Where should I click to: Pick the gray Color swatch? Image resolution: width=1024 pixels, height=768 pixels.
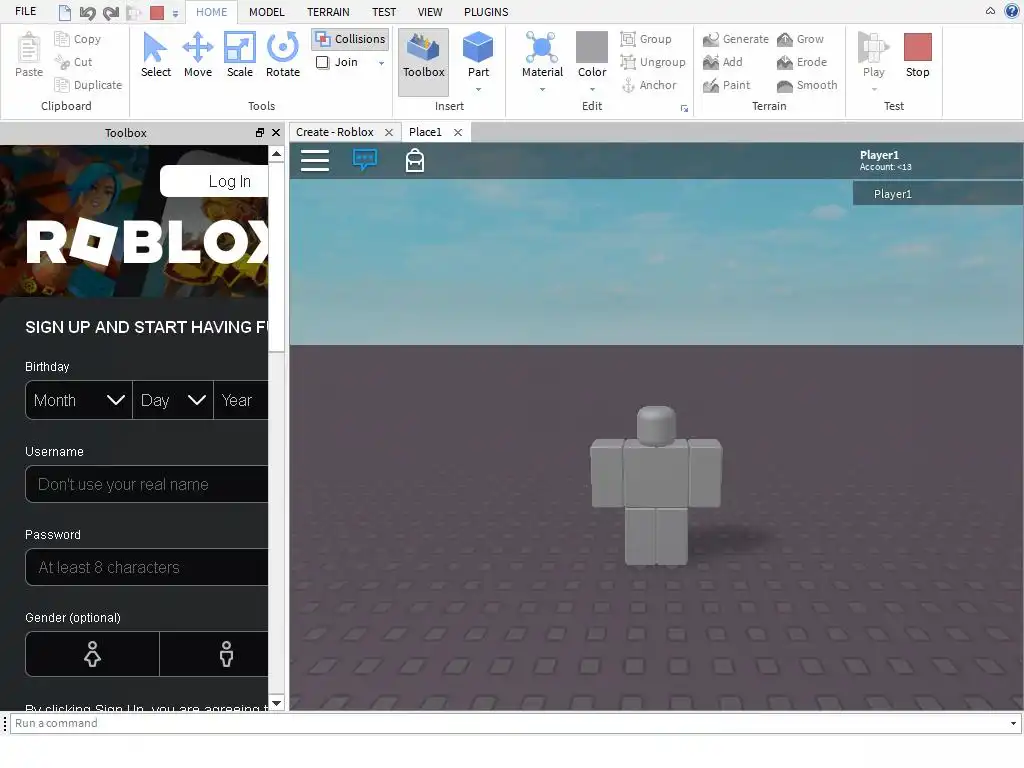pyautogui.click(x=592, y=48)
